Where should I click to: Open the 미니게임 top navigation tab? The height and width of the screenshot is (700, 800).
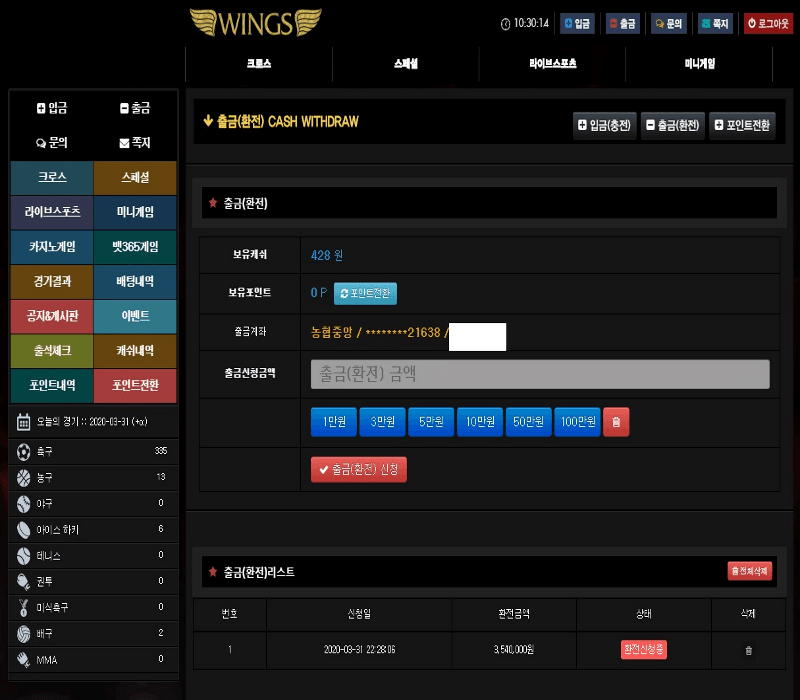pos(699,64)
